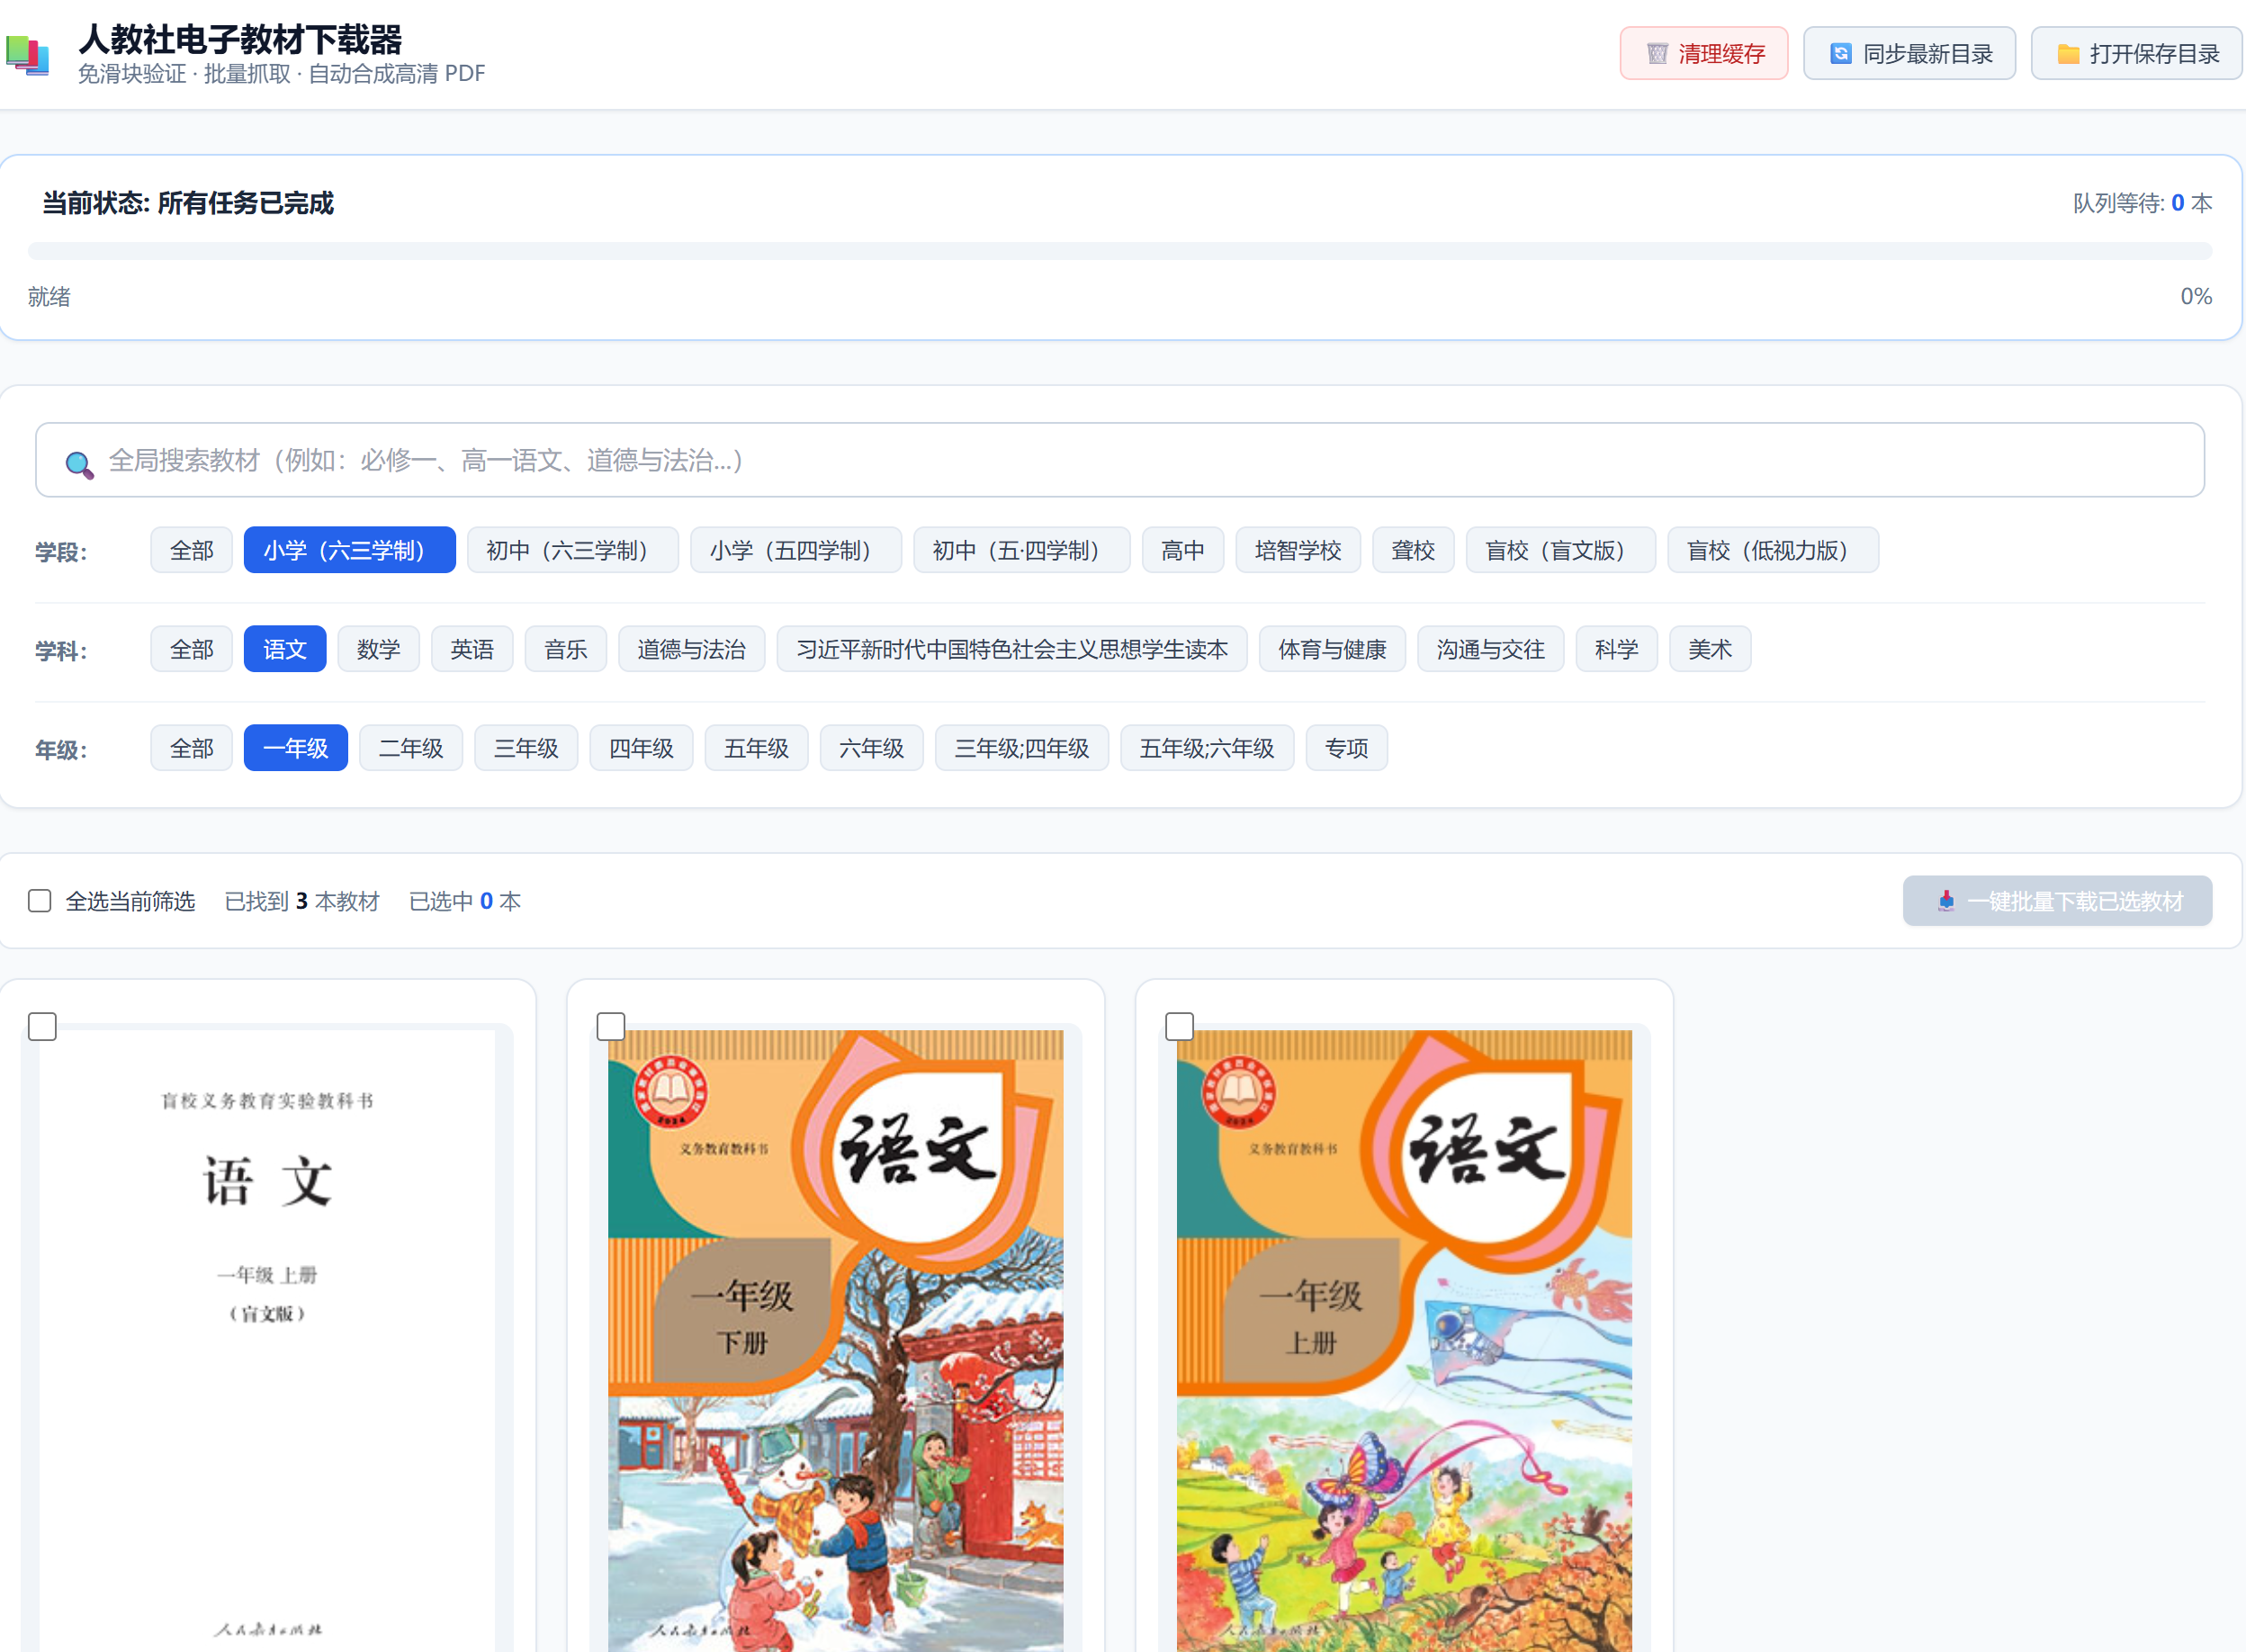Select 小学（五四学制） stage filter
The image size is (2246, 1652).
tap(795, 550)
